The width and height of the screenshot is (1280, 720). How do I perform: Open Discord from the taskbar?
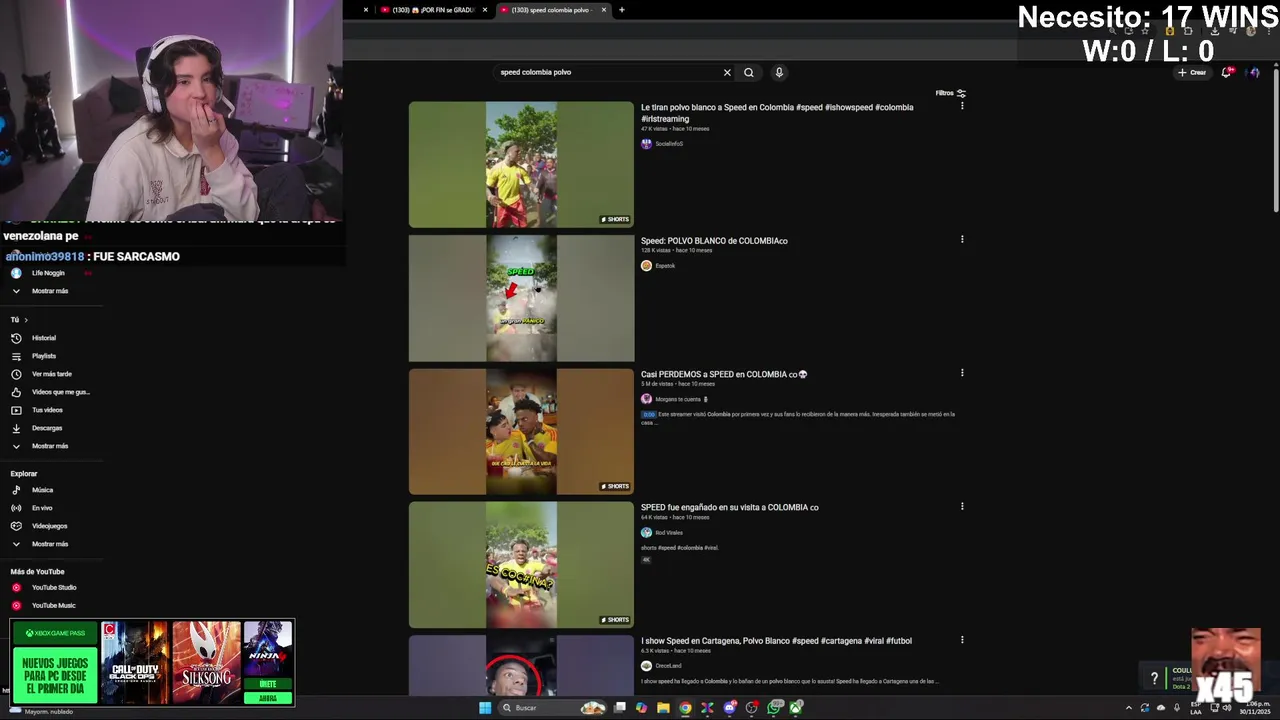click(x=730, y=708)
